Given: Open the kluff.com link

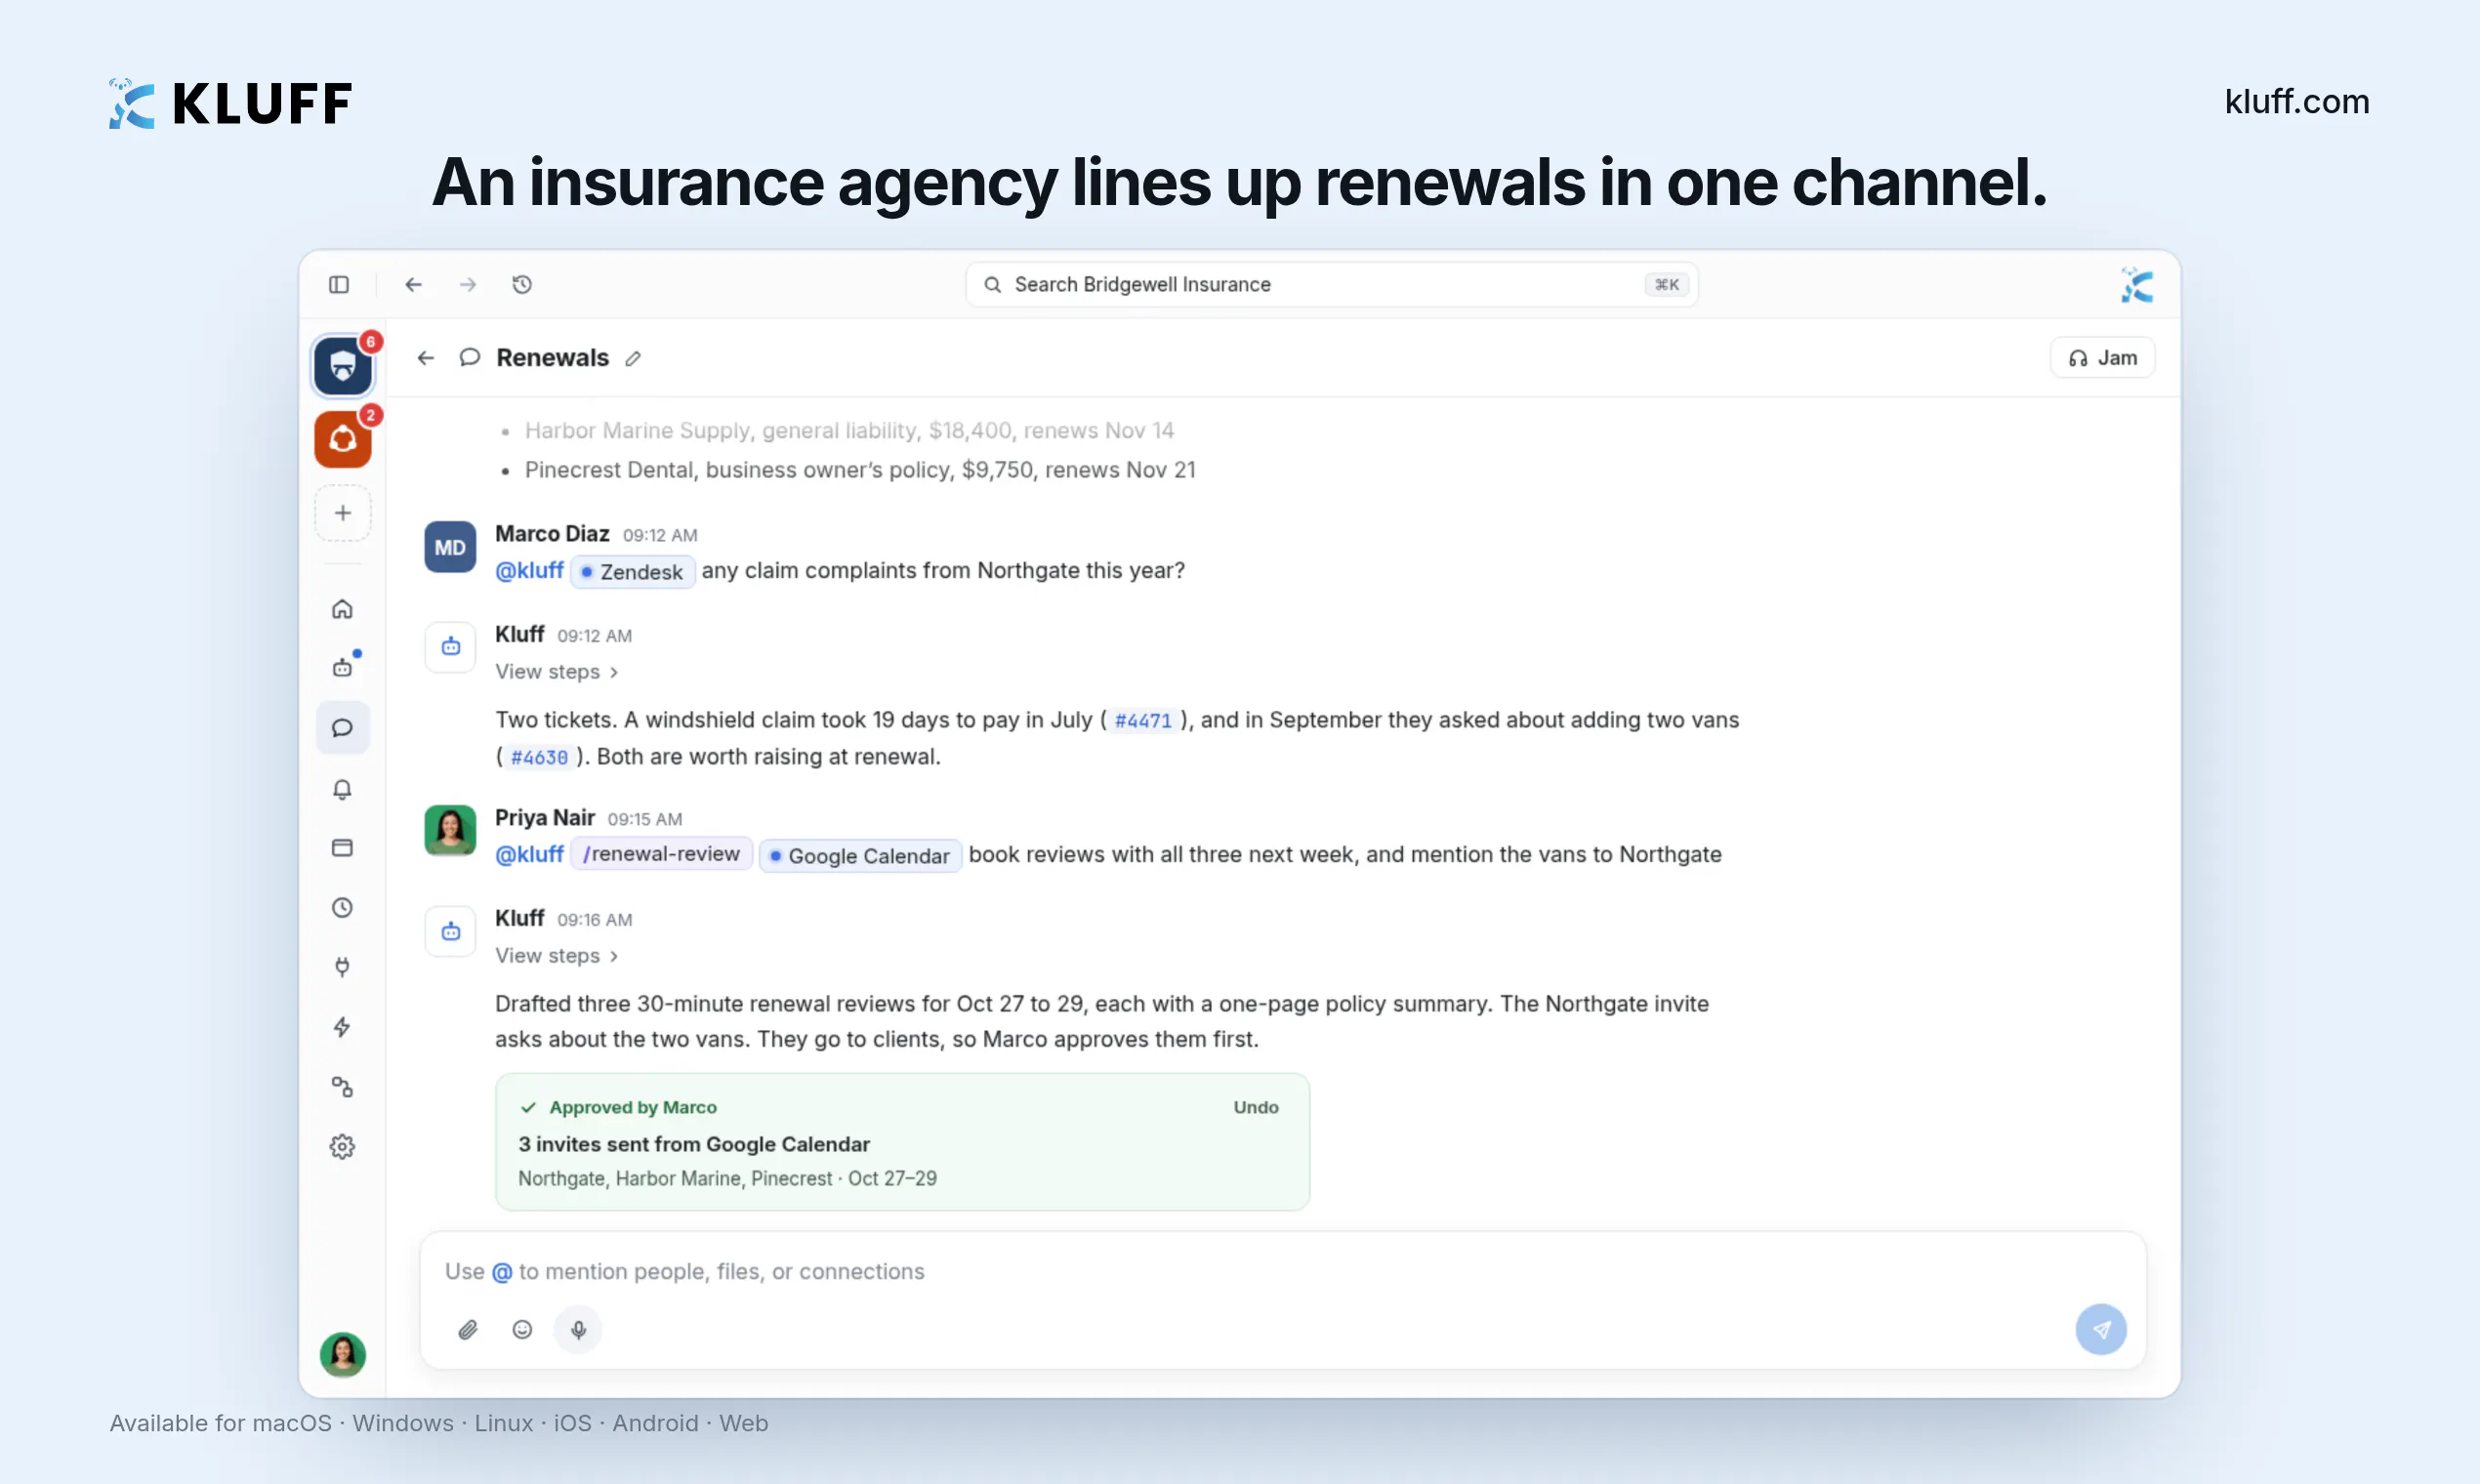Looking at the screenshot, I should pyautogui.click(x=2297, y=102).
